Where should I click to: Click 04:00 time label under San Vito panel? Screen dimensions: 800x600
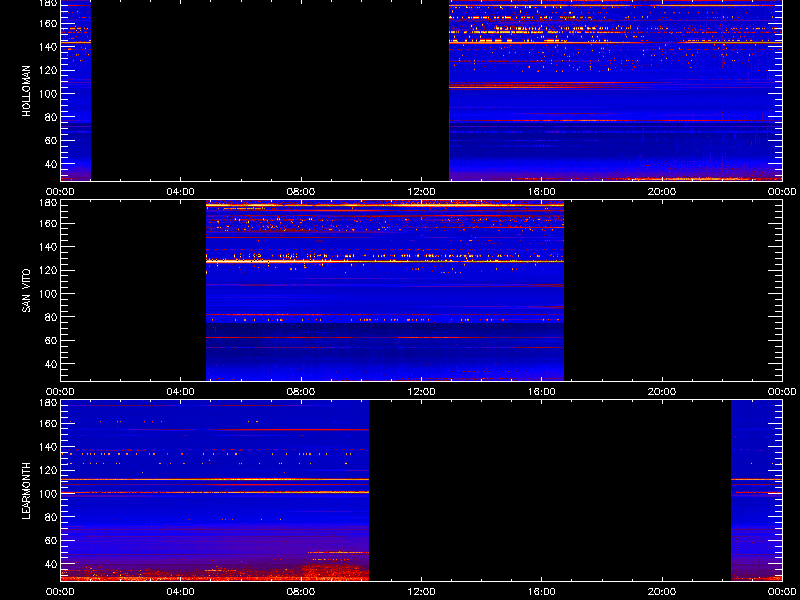(x=181, y=392)
